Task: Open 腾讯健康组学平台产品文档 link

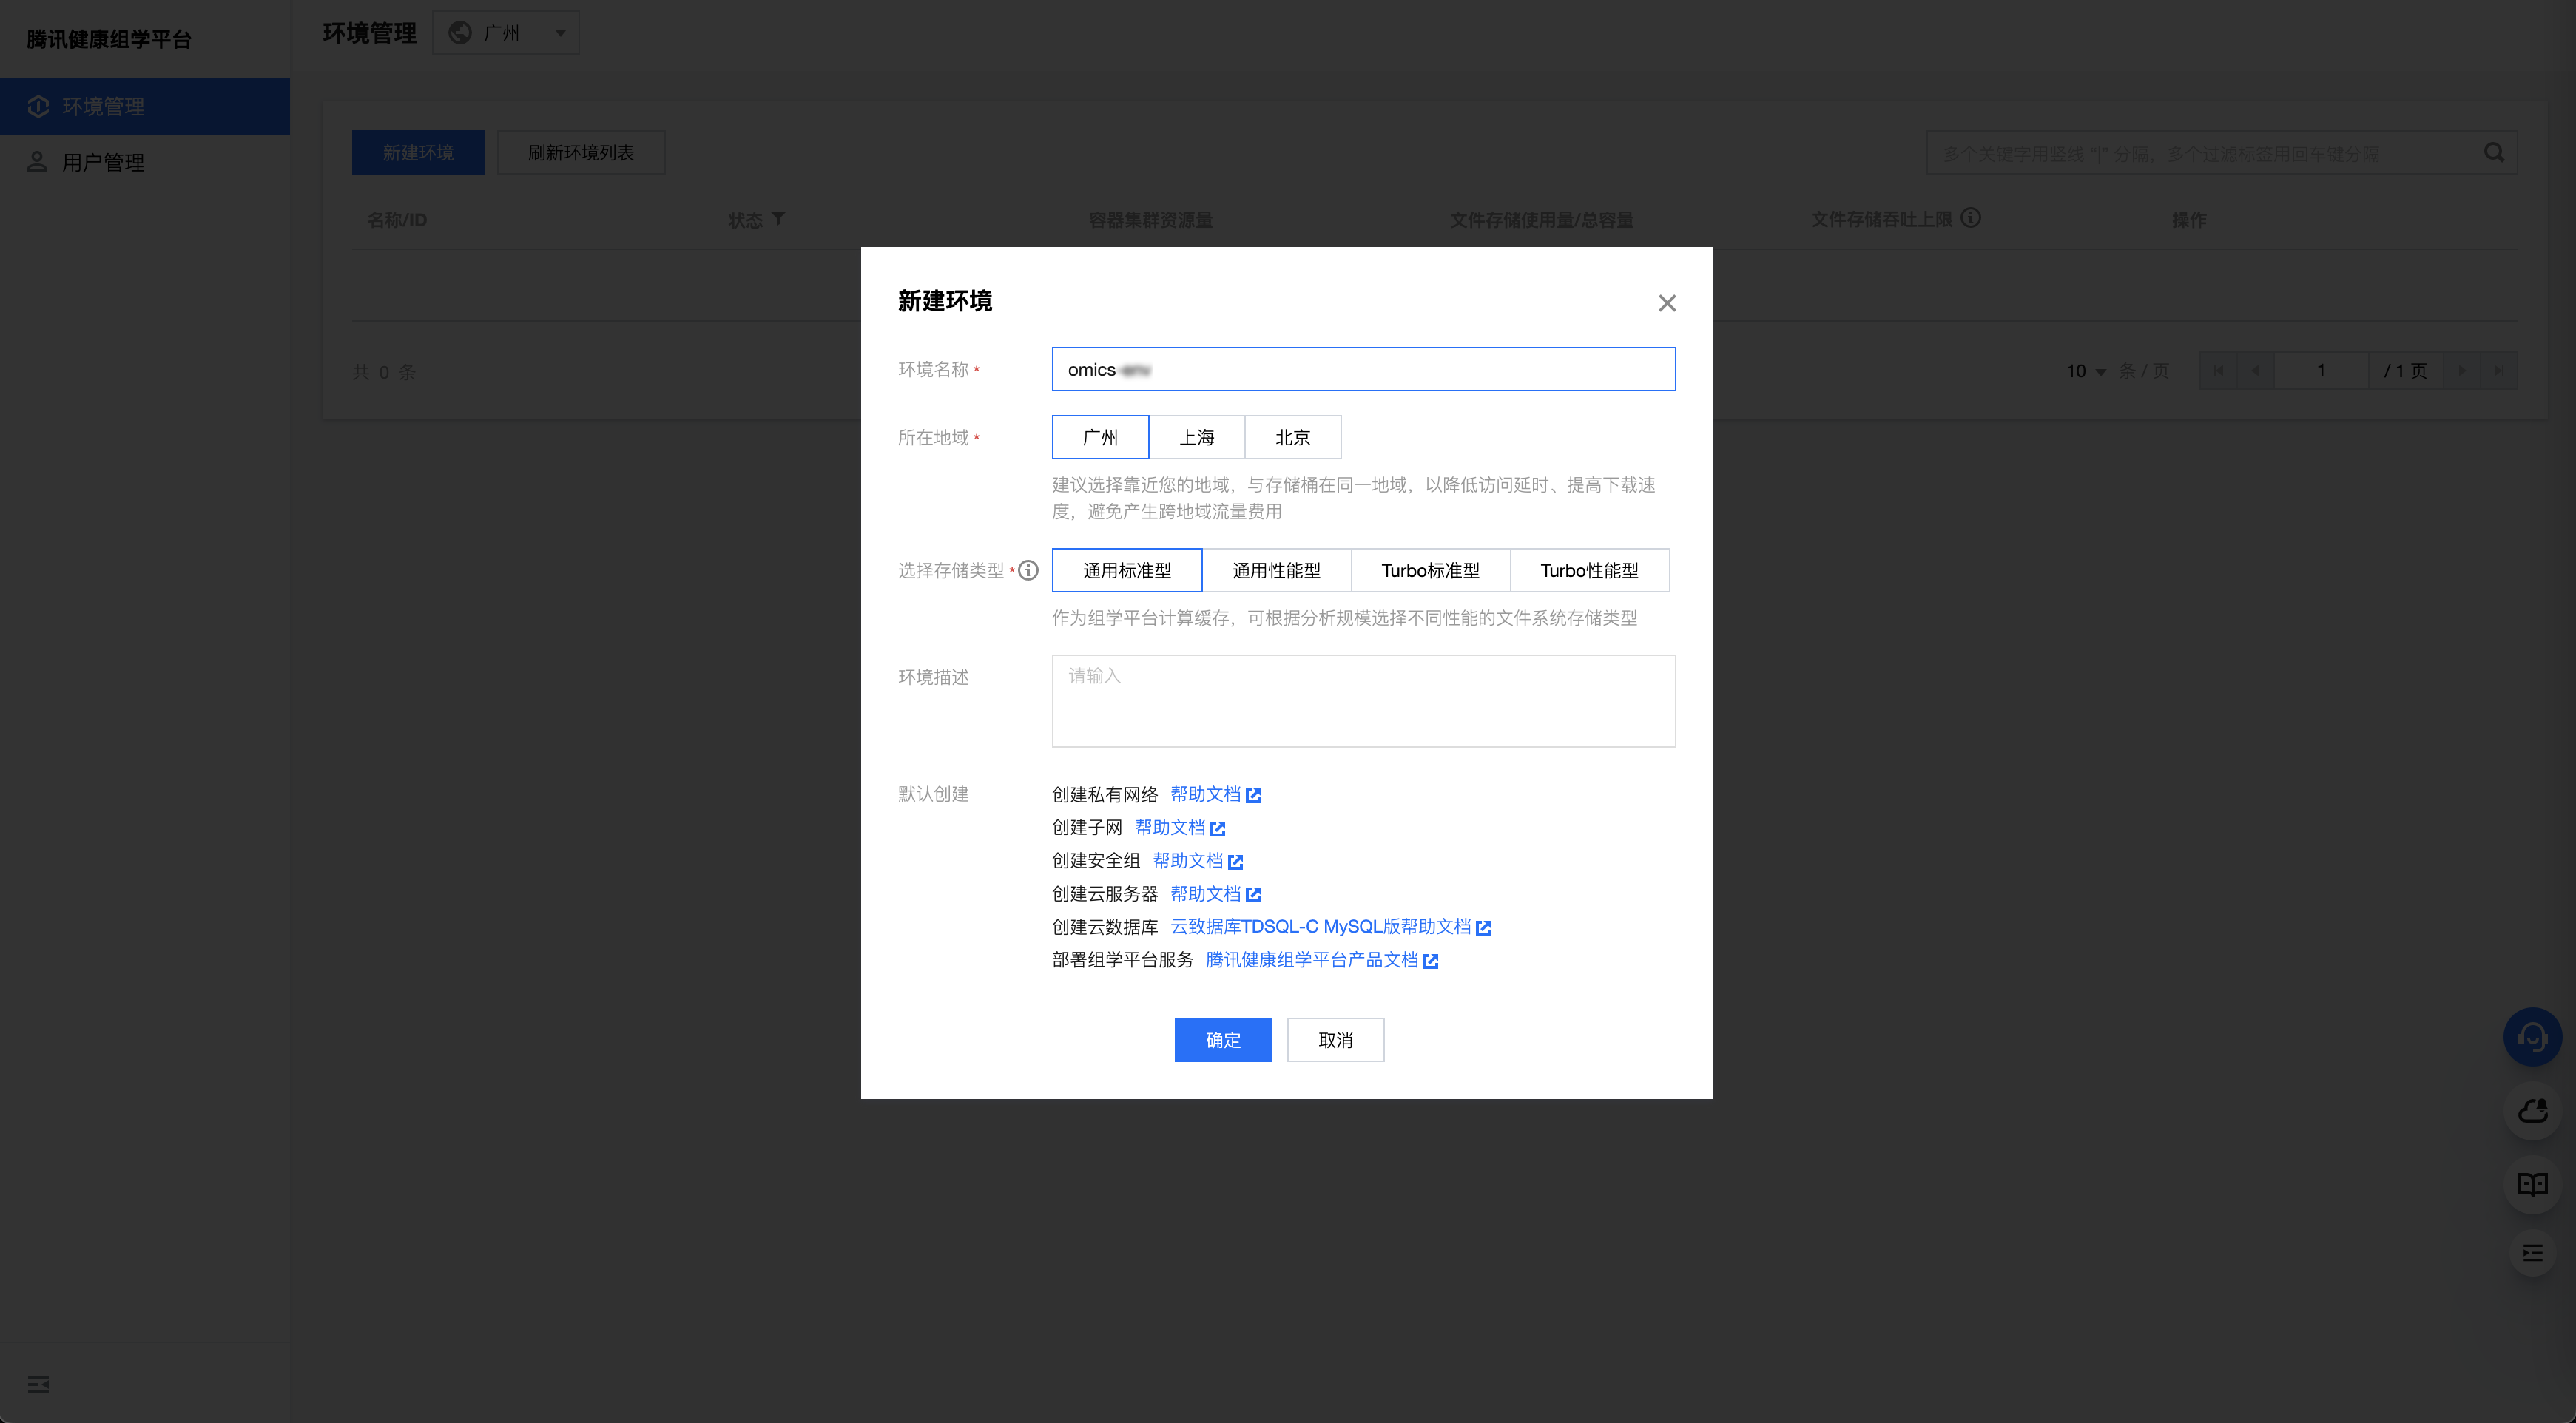Action: coord(1312,959)
